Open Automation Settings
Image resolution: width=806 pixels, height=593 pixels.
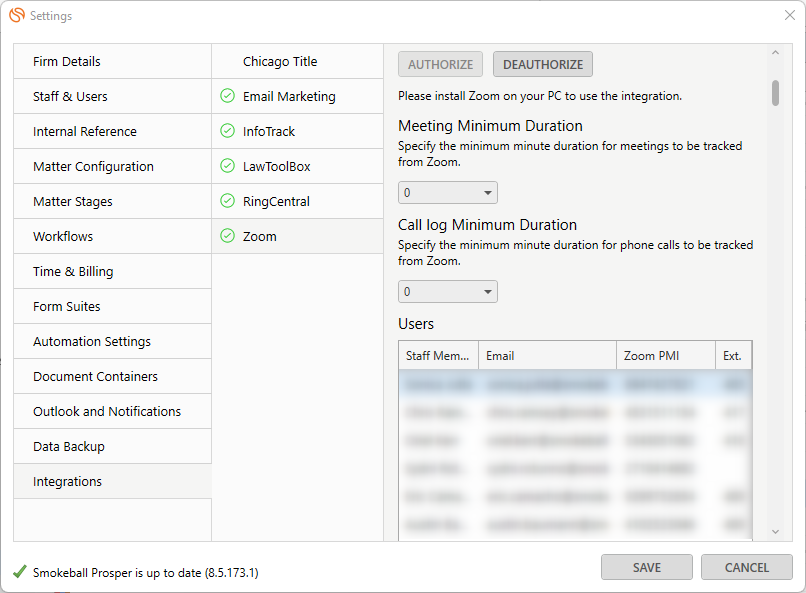113,341
